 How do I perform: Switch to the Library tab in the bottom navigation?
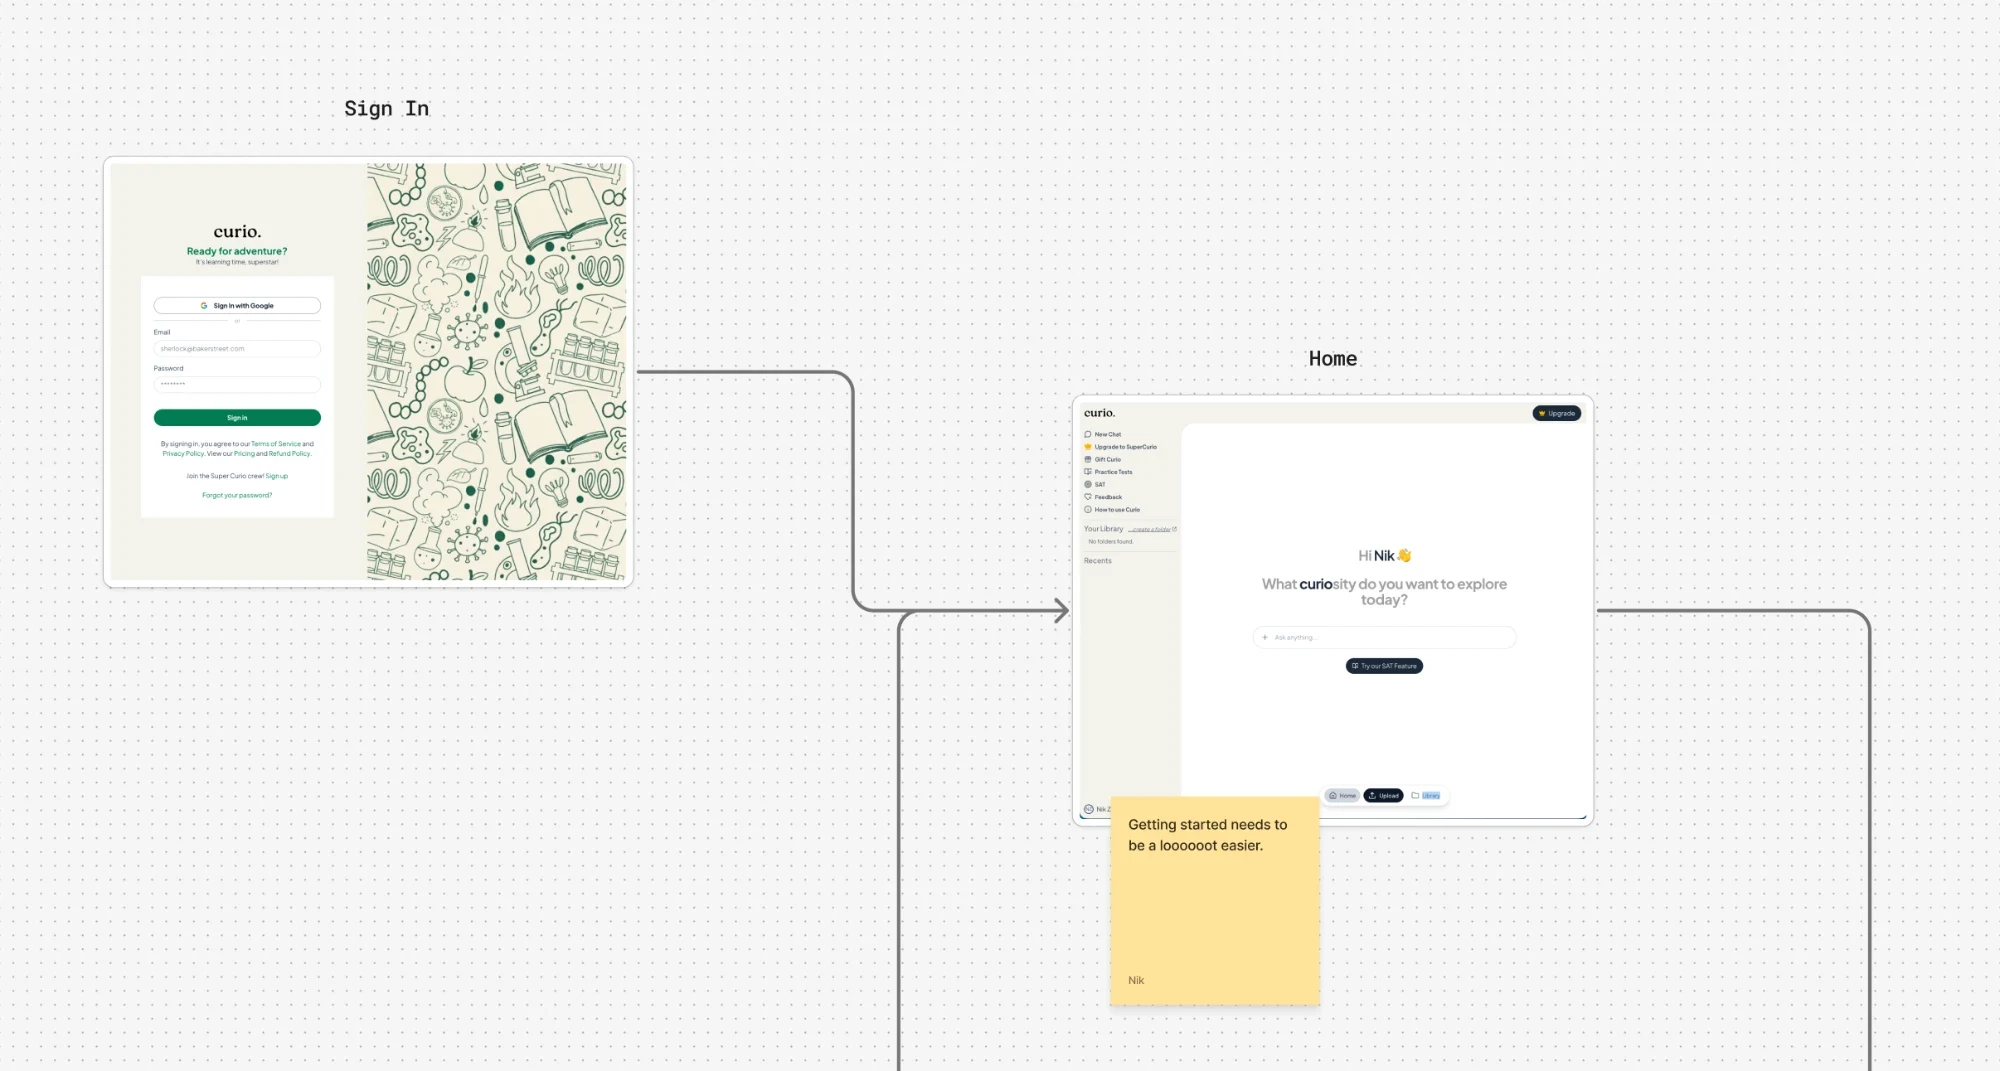click(1426, 796)
